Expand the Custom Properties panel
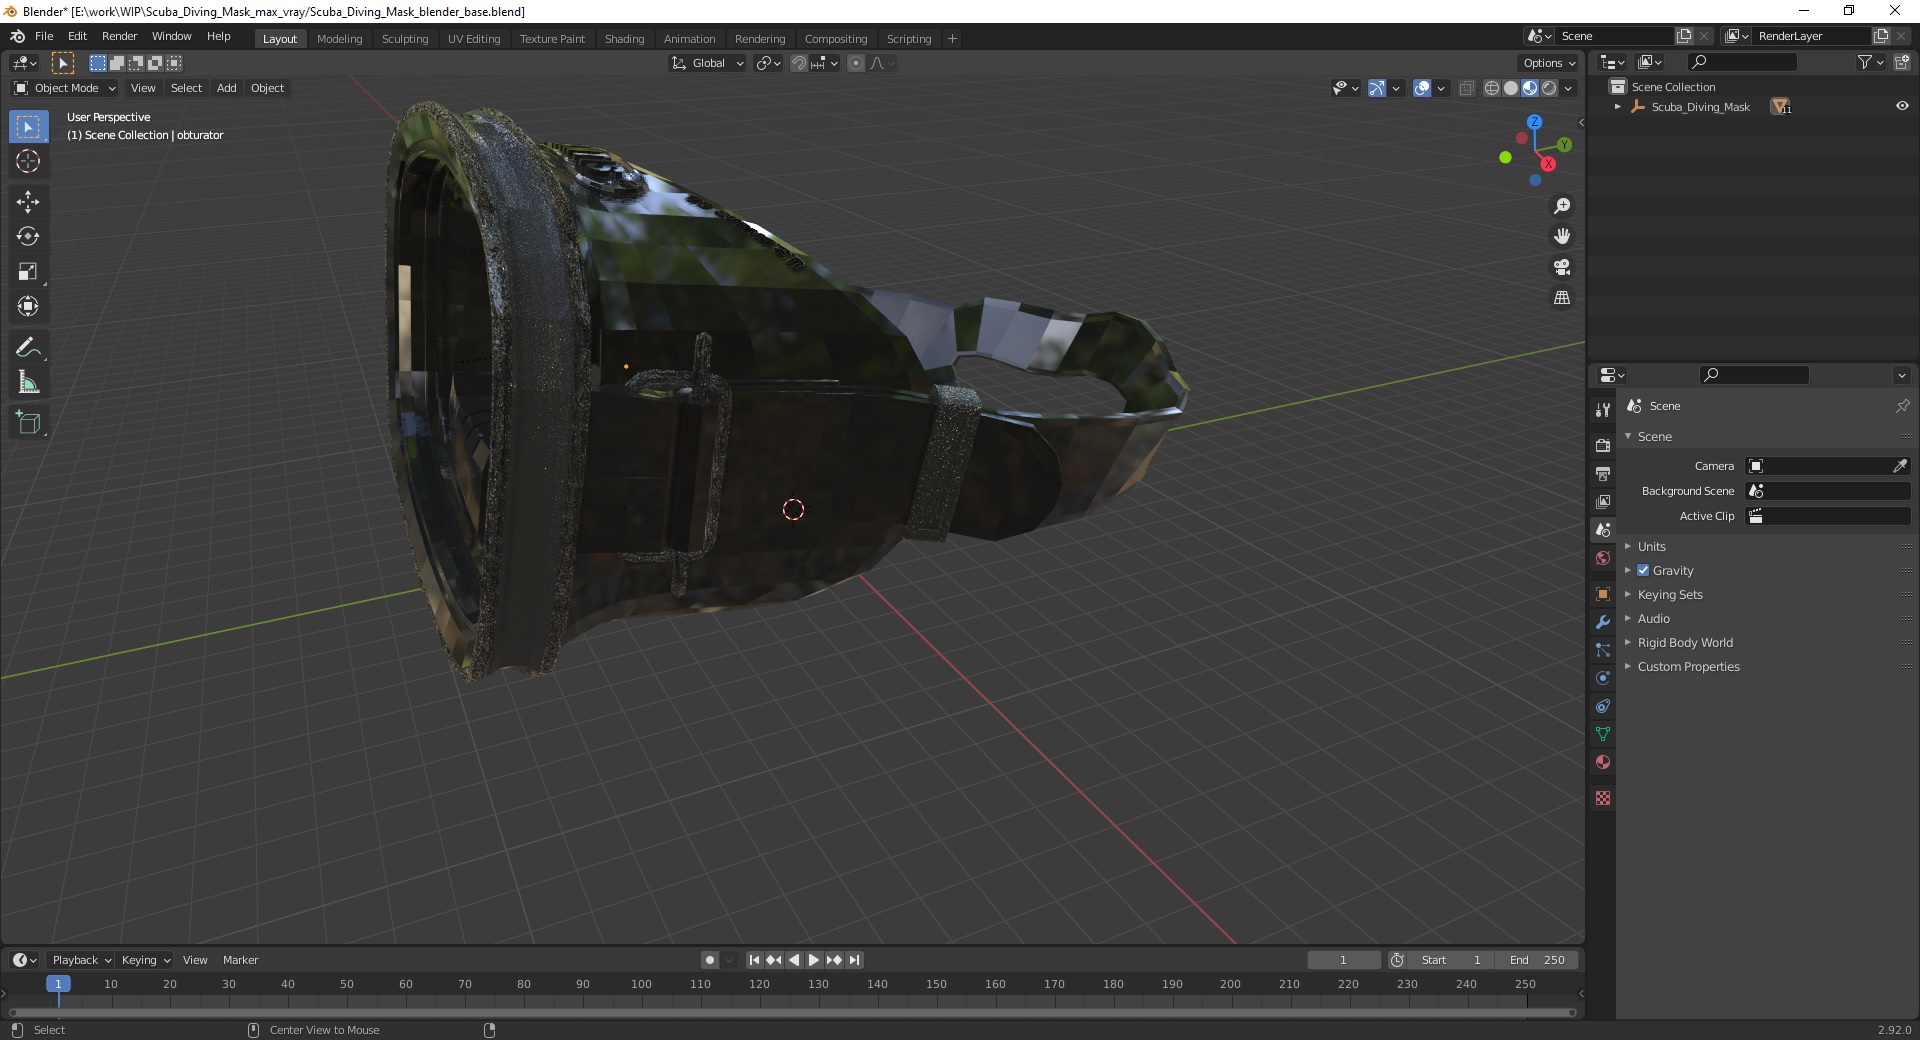 pos(1688,666)
